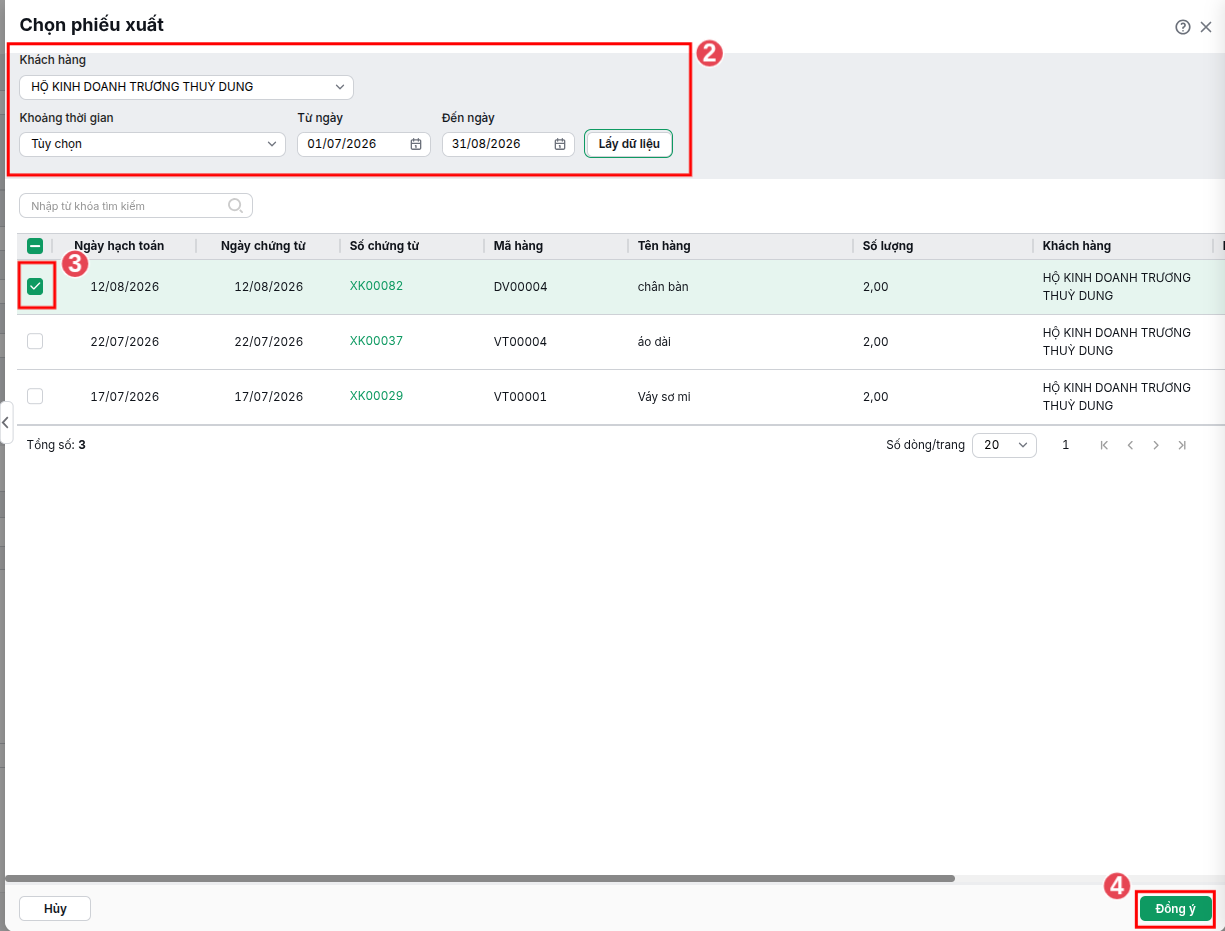Sort by Khách hàng column header
The image size is (1225, 931).
pos(1076,246)
